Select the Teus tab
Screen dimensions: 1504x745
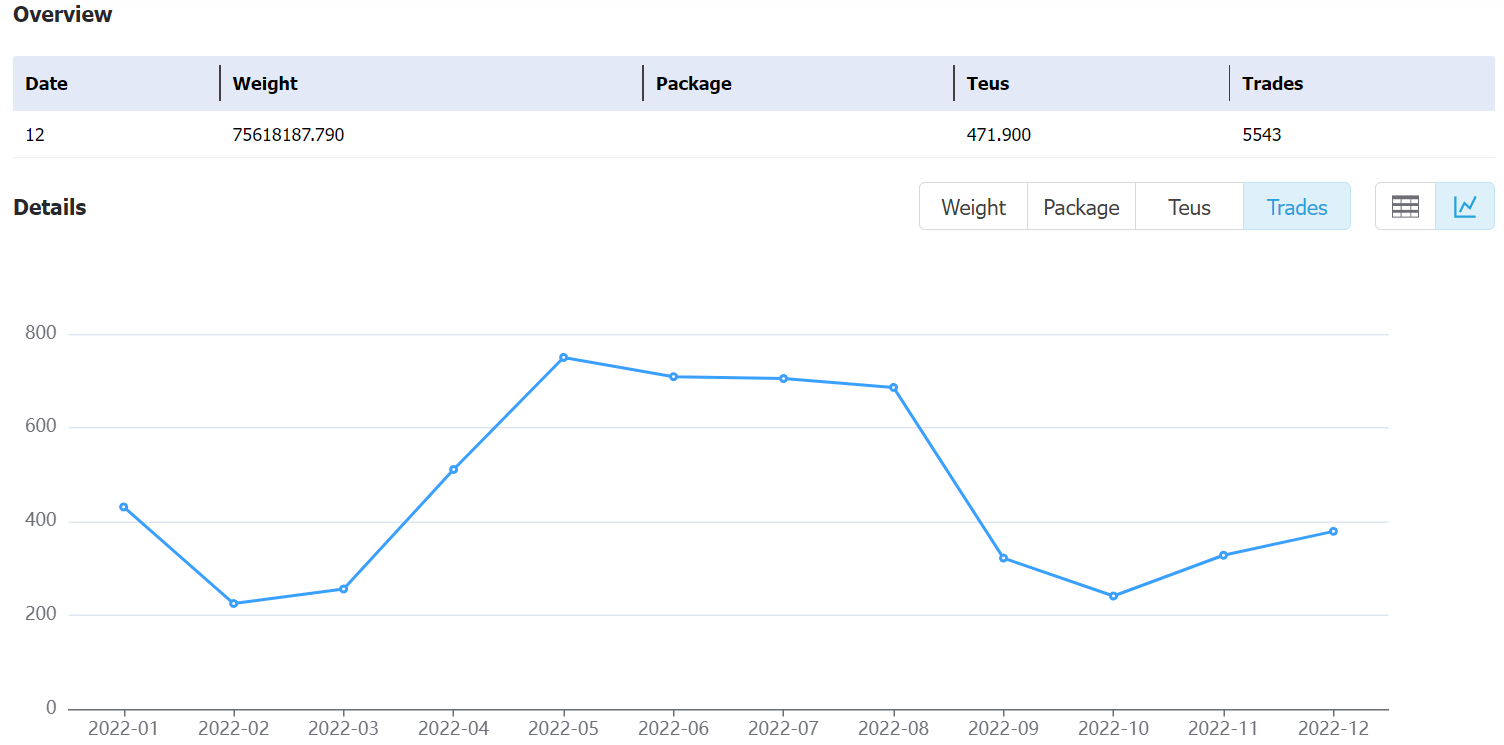click(x=1189, y=207)
